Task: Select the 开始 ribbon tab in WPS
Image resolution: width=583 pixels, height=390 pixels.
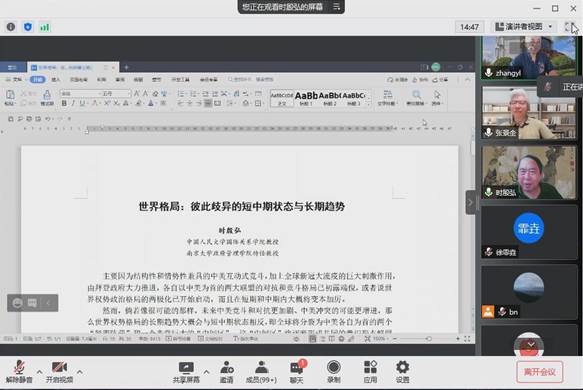Action: coord(38,79)
